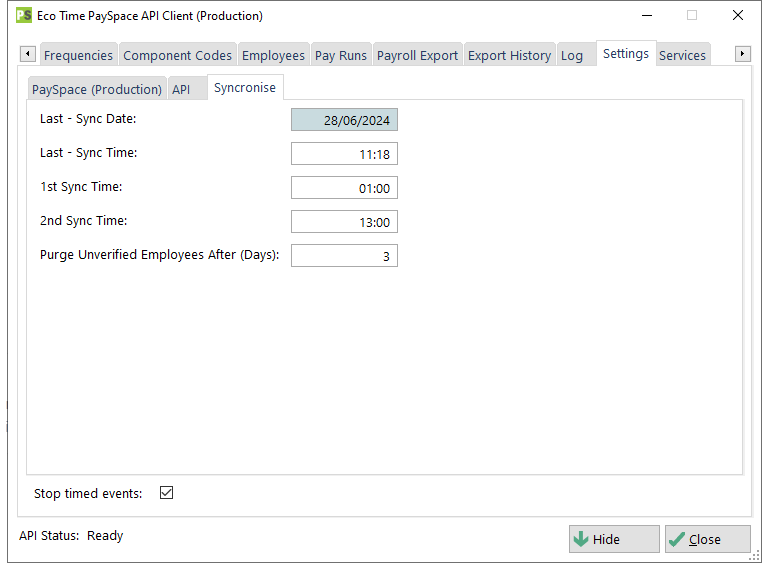
Task: Go to the Pay Runs tab
Action: pyautogui.click(x=341, y=55)
